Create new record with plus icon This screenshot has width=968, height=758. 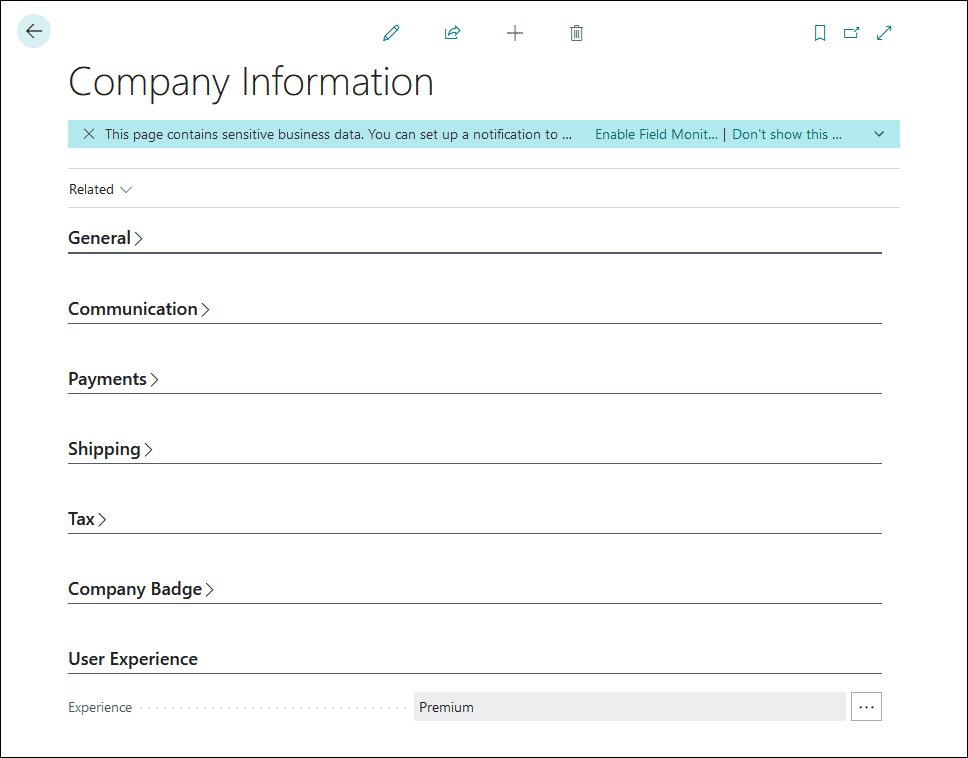pos(515,33)
